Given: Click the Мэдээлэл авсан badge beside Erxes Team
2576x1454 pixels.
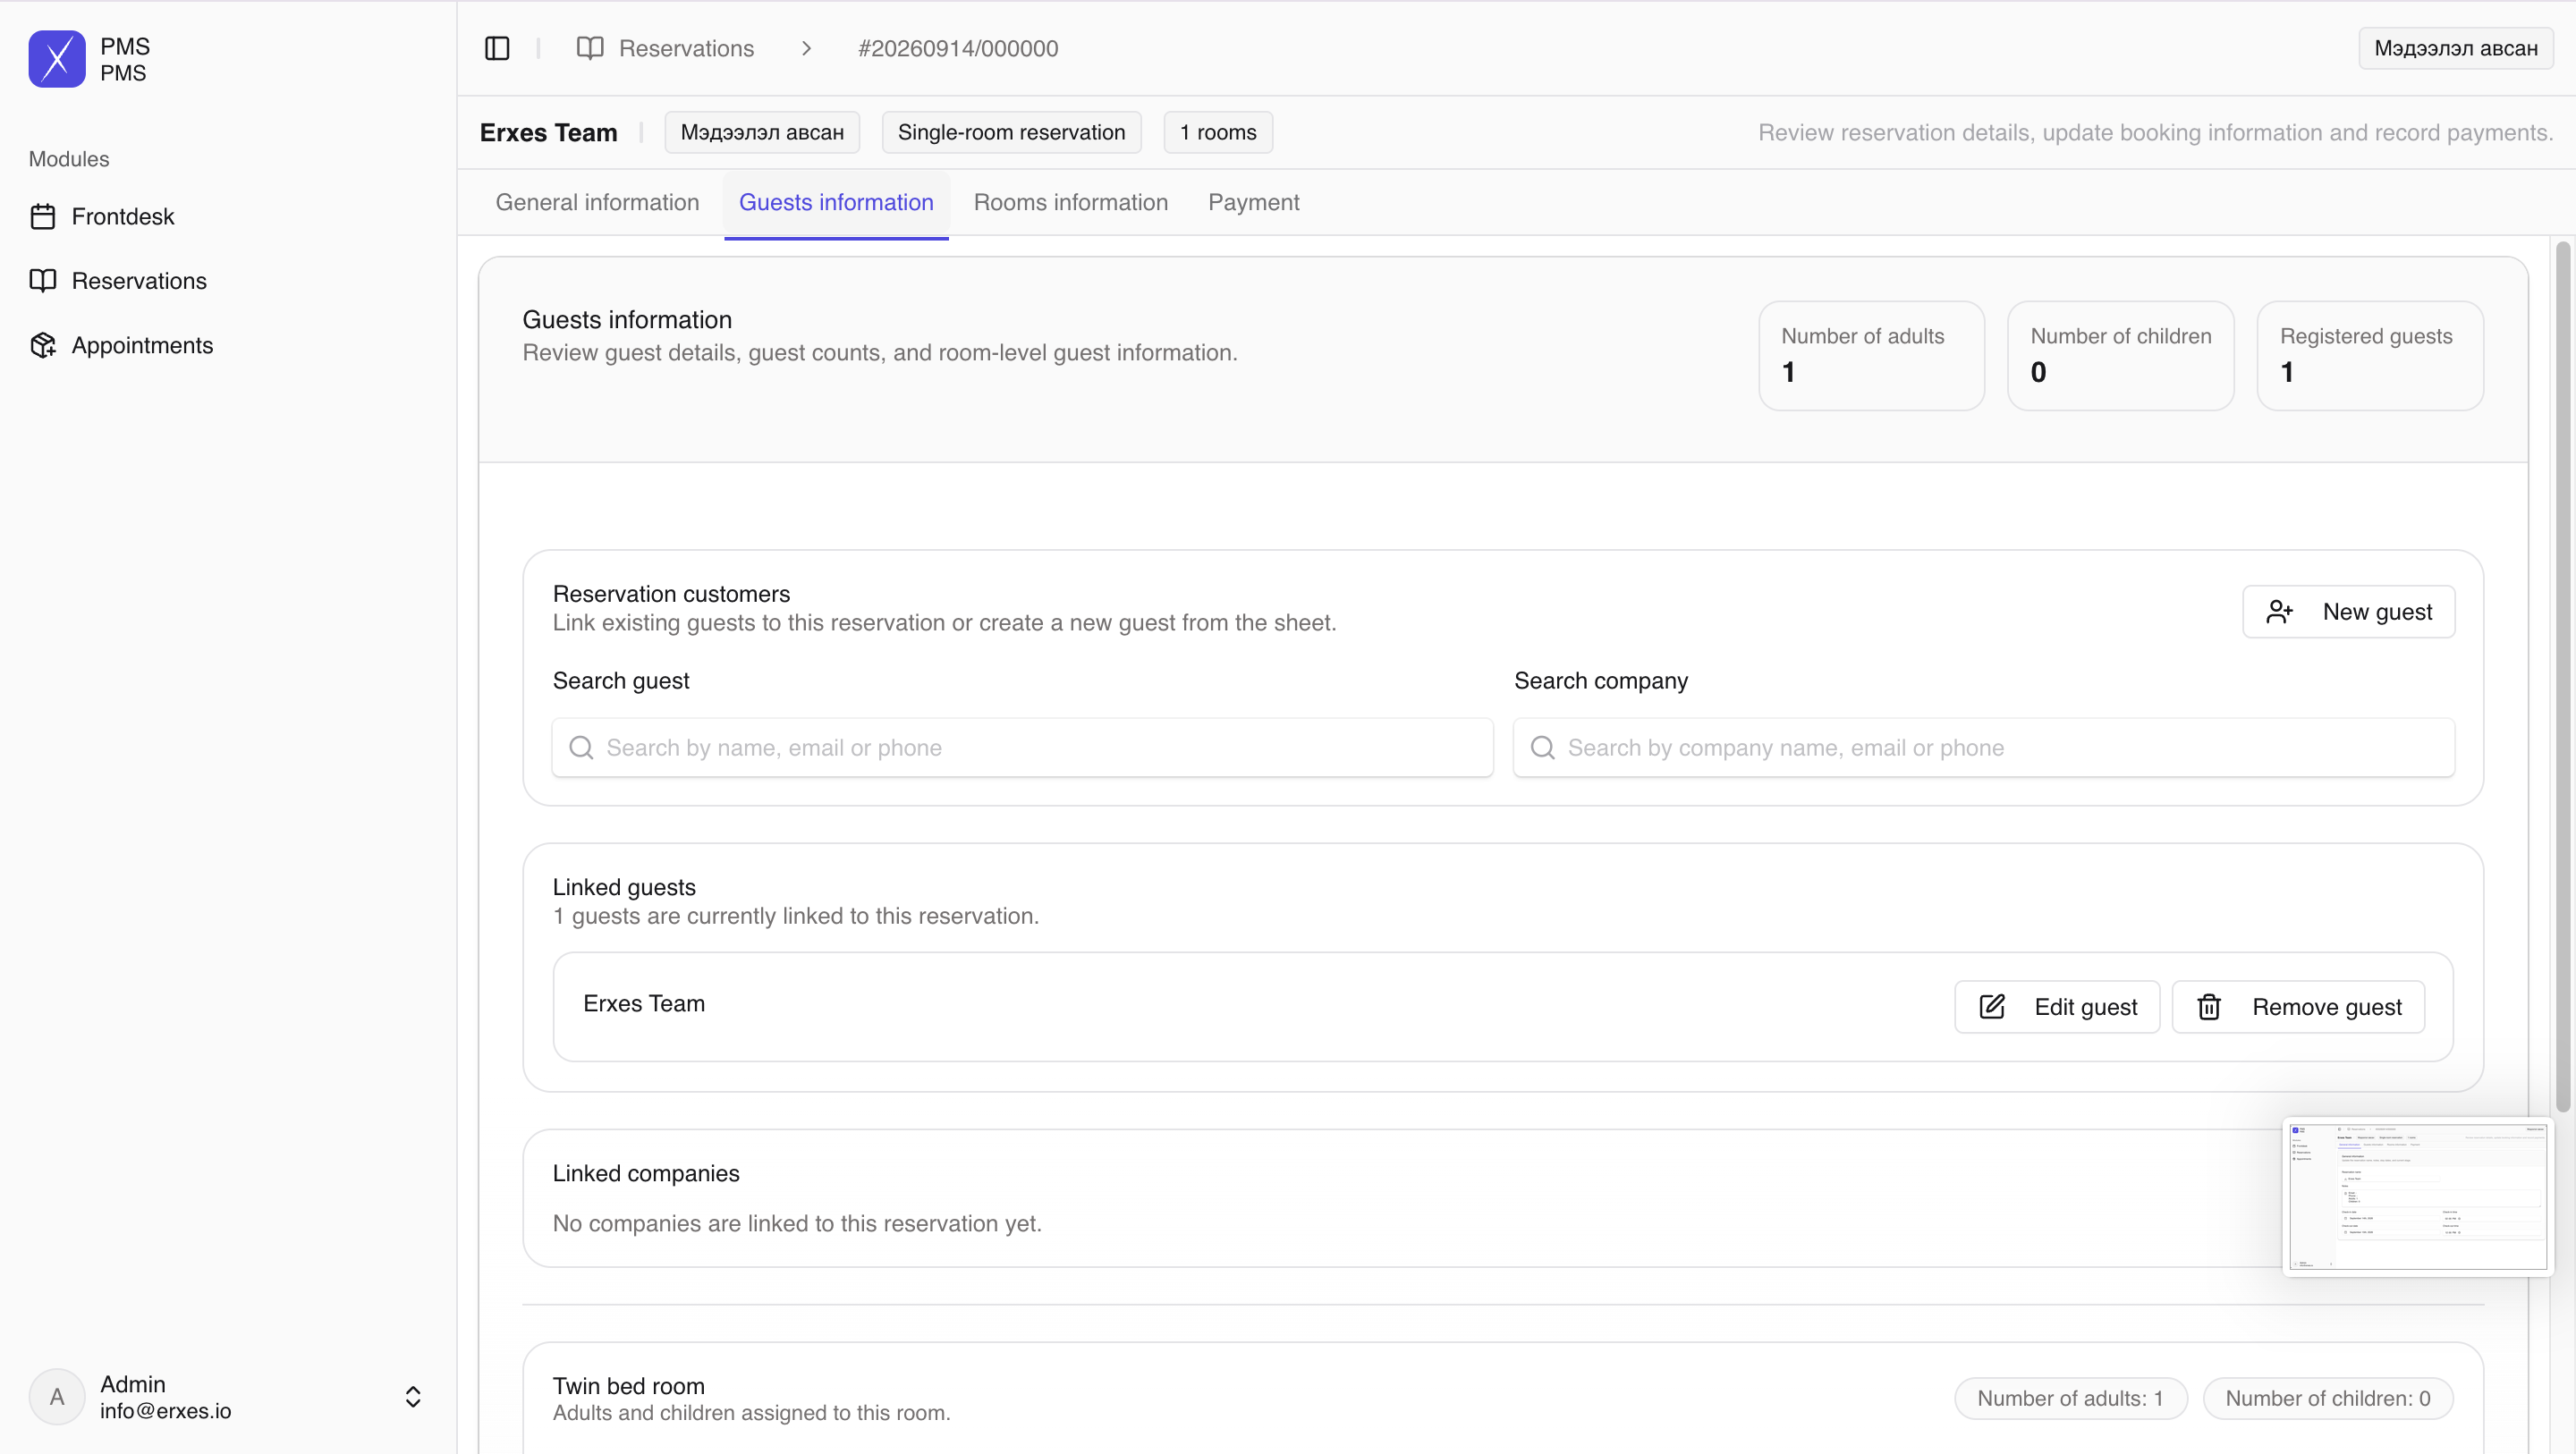Looking at the screenshot, I should [x=762, y=132].
